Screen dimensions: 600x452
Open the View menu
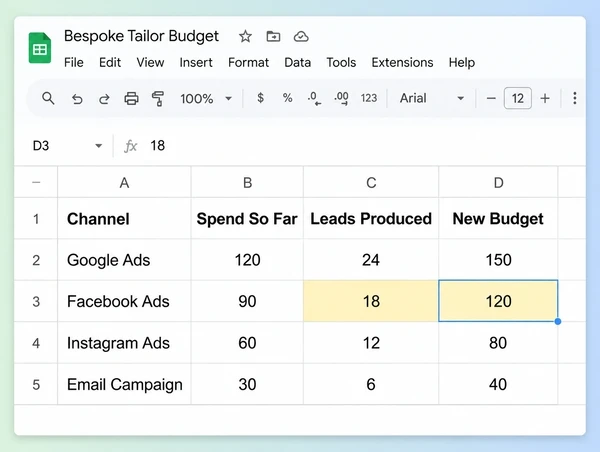[150, 62]
